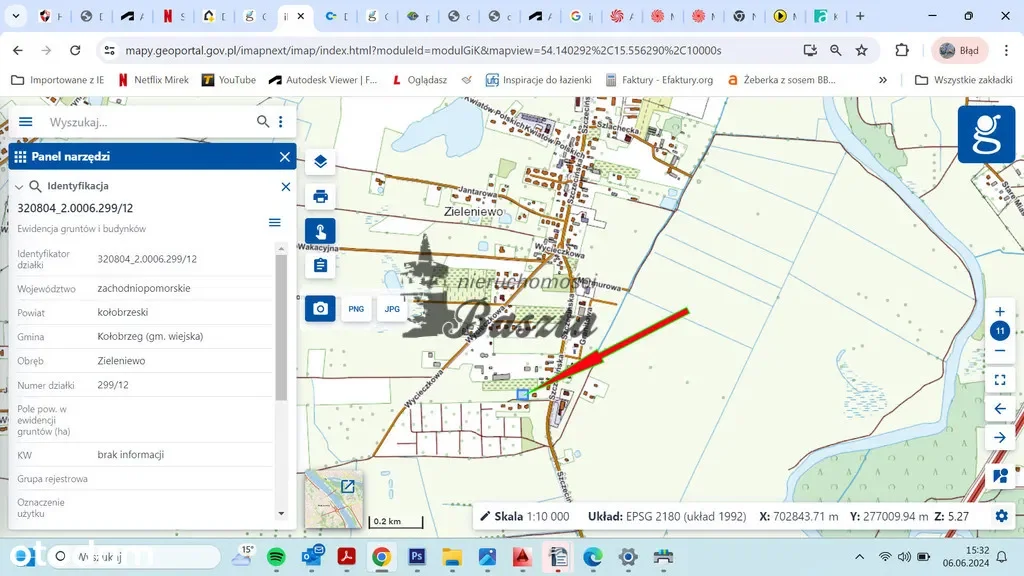Collapse the Identyfikacja section
Image resolution: width=1024 pixels, height=576 pixels.
point(19,187)
